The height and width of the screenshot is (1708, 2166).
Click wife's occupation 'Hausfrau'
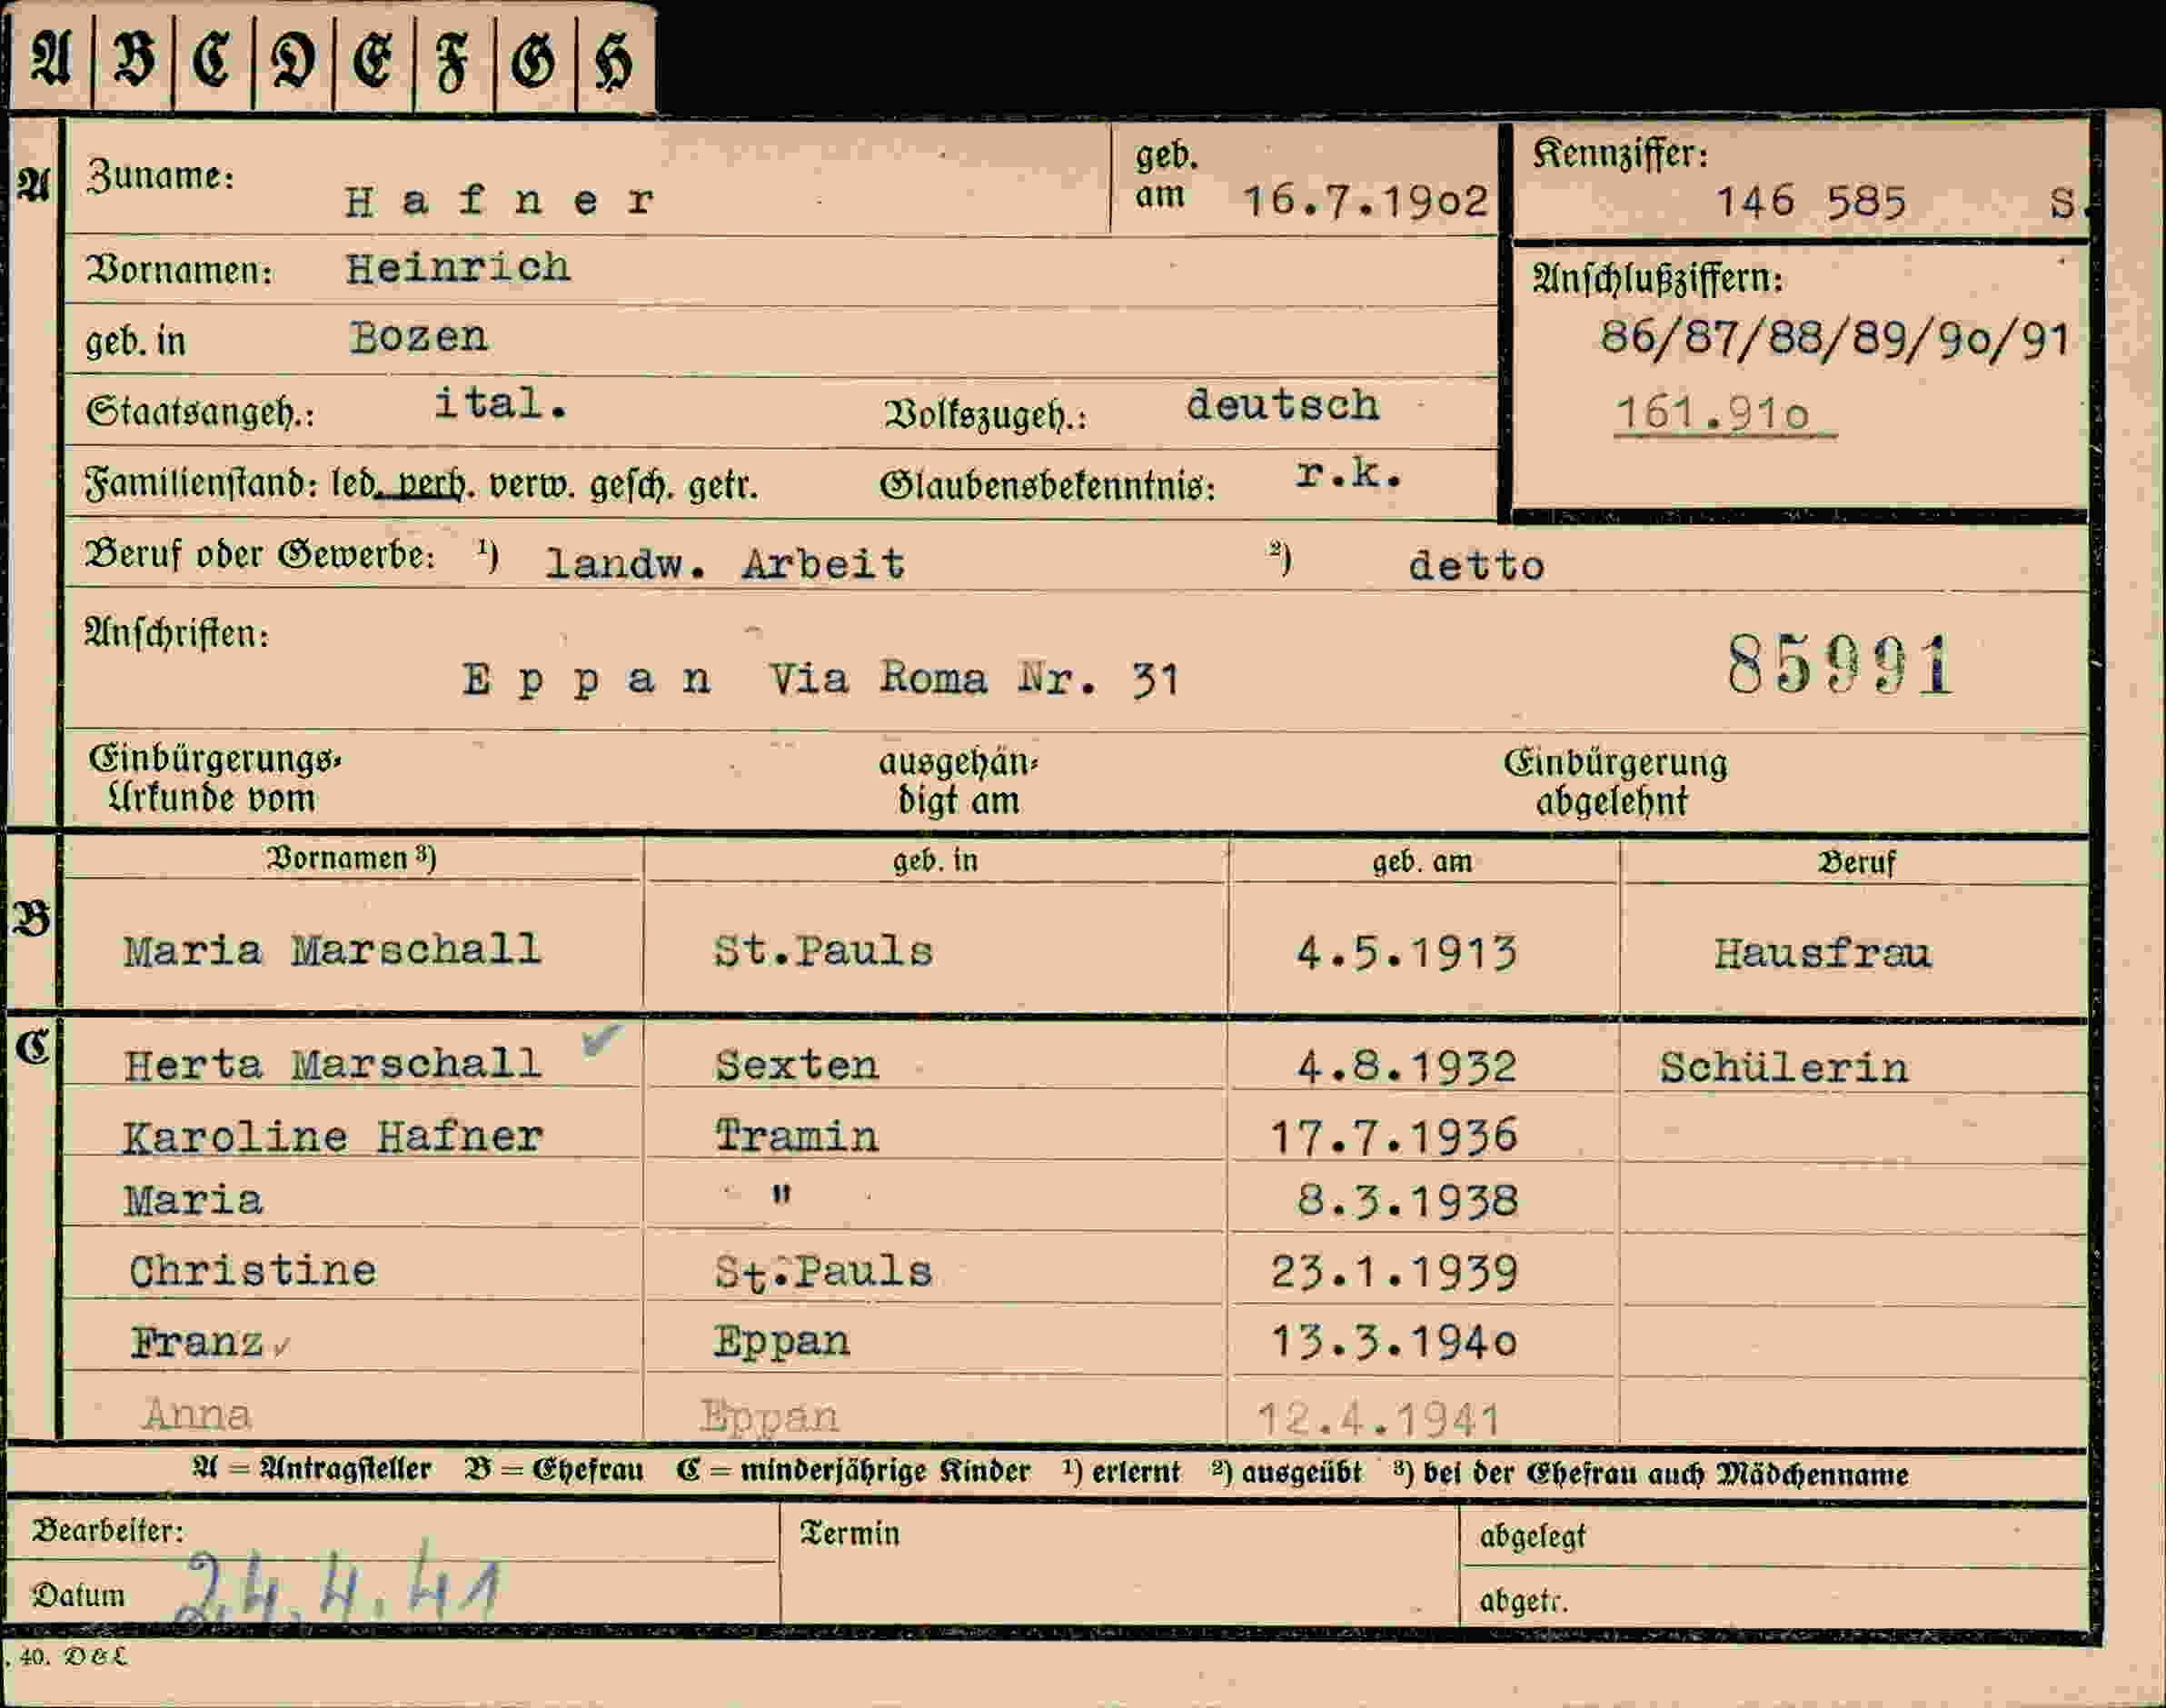tap(1823, 954)
